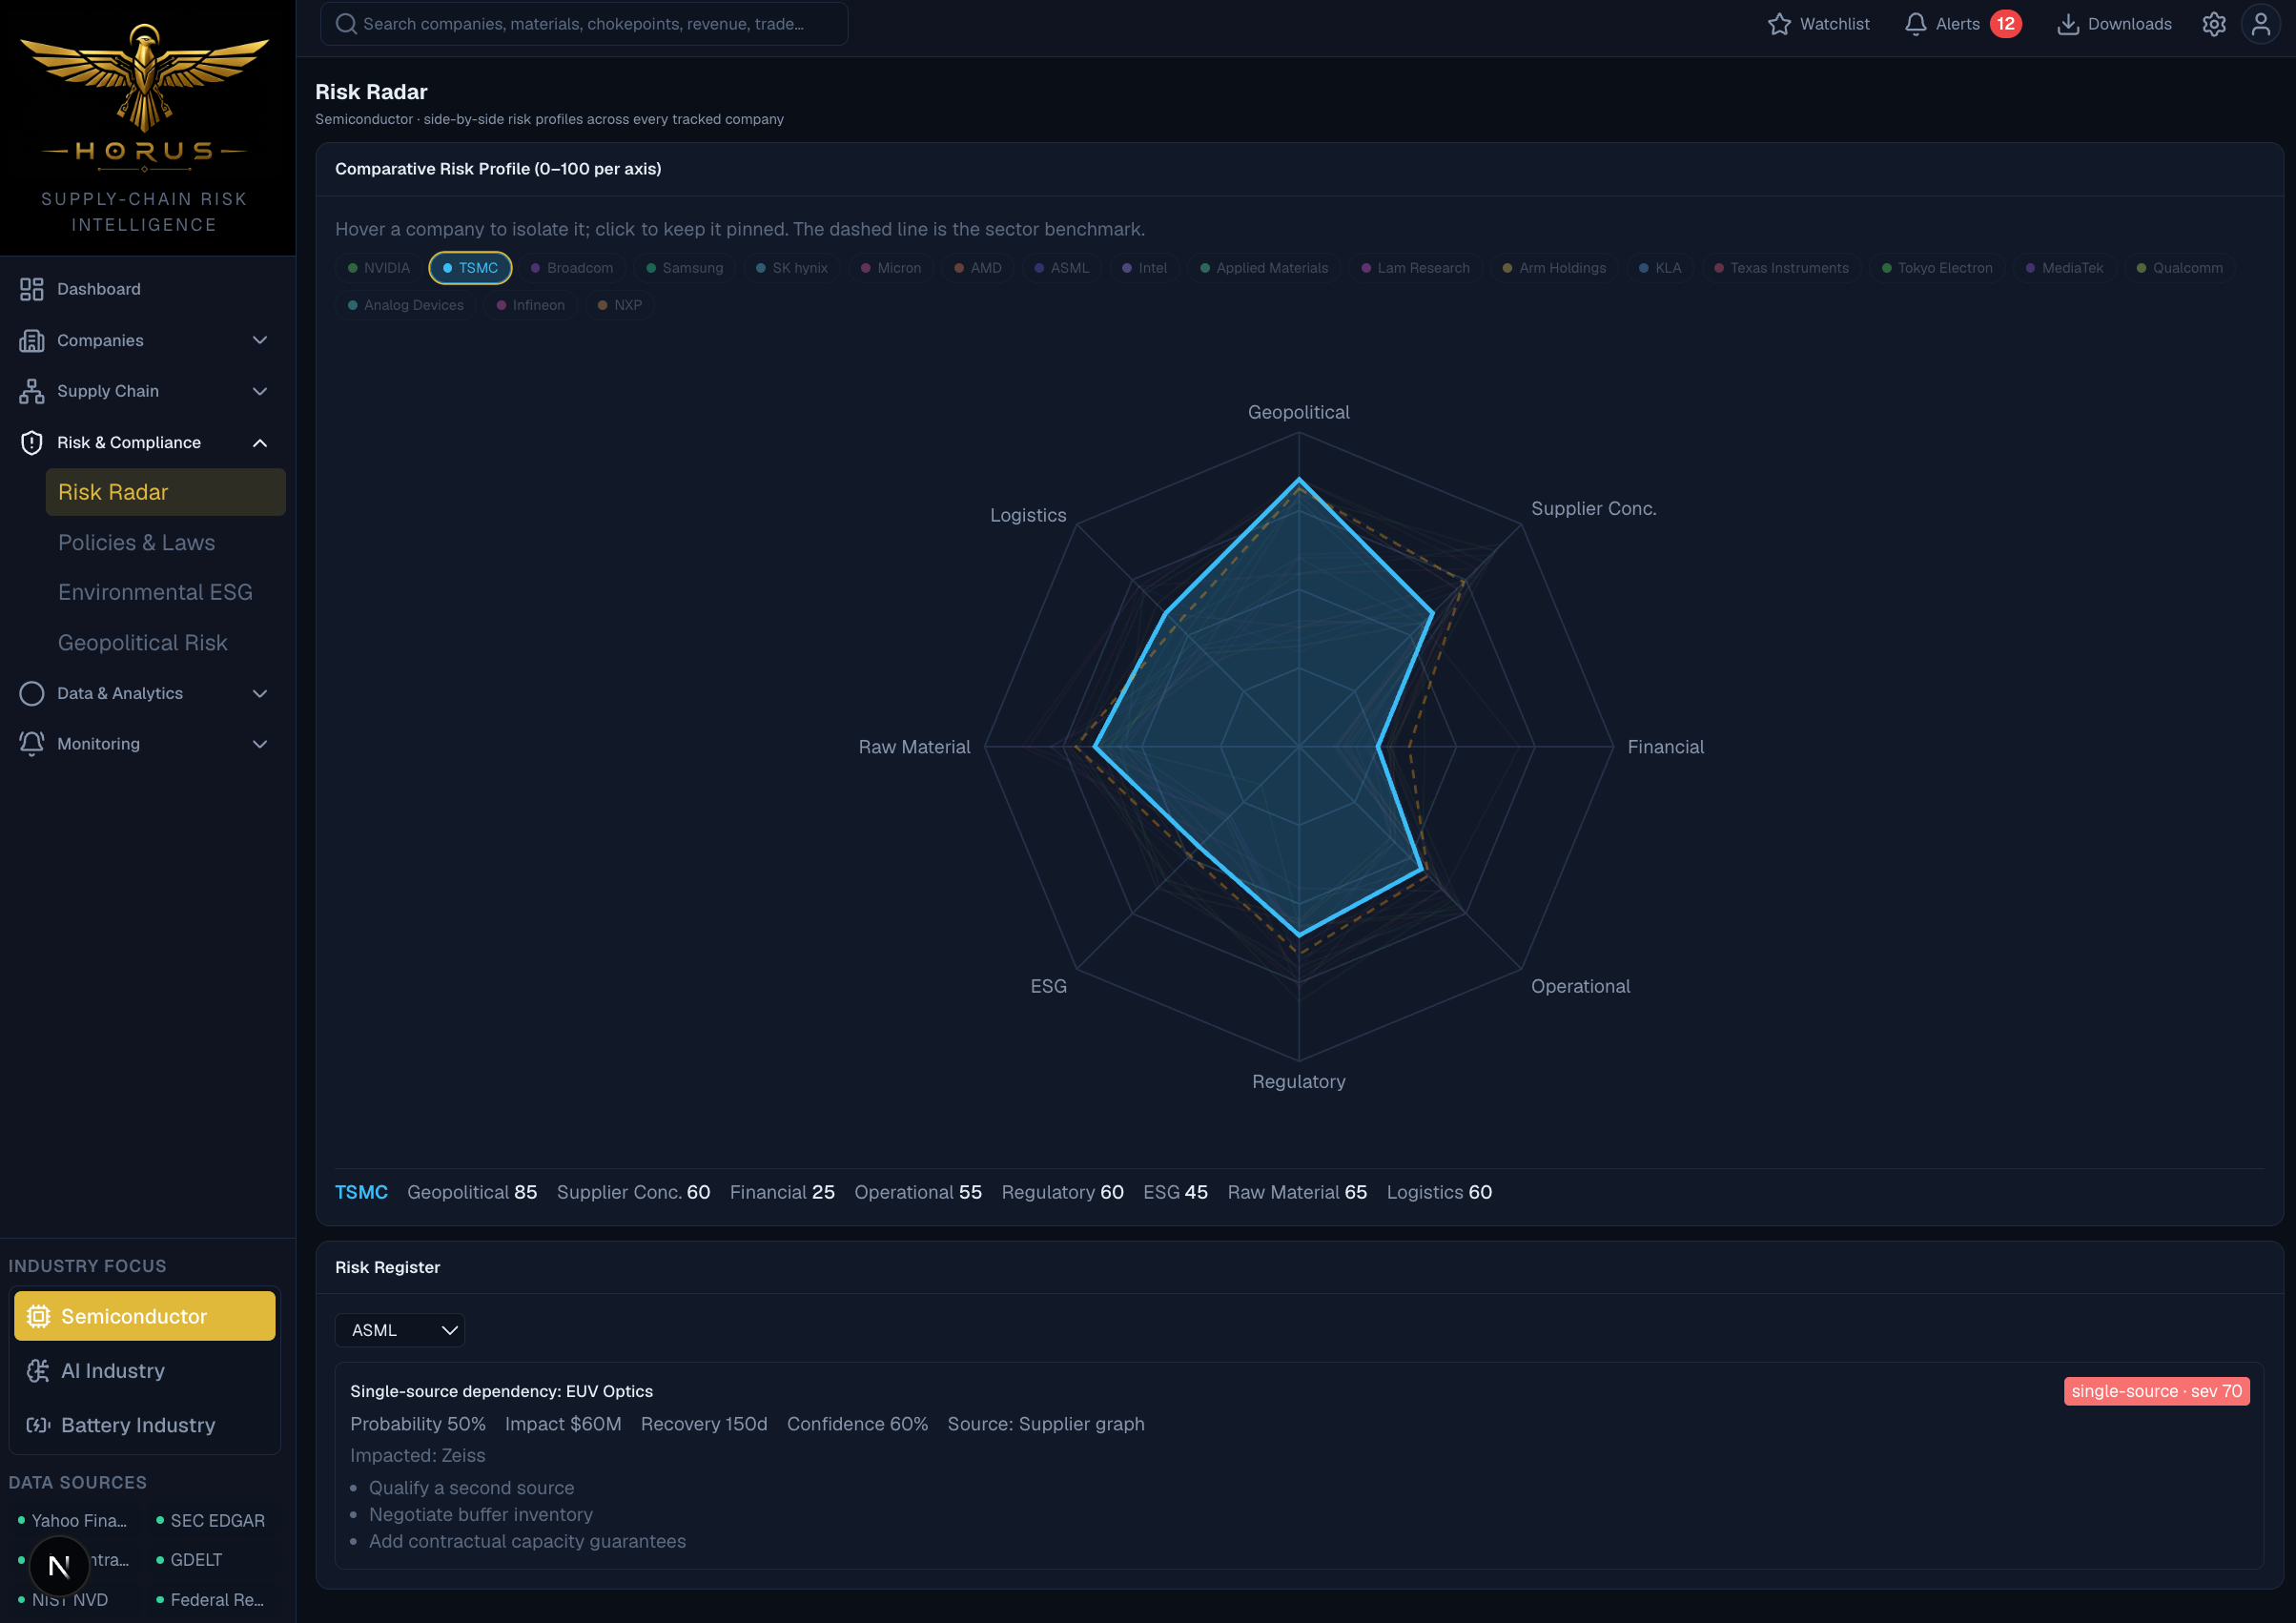Image resolution: width=2296 pixels, height=1623 pixels.
Task: Click the Semiconductor chip icon
Action: click(x=38, y=1316)
